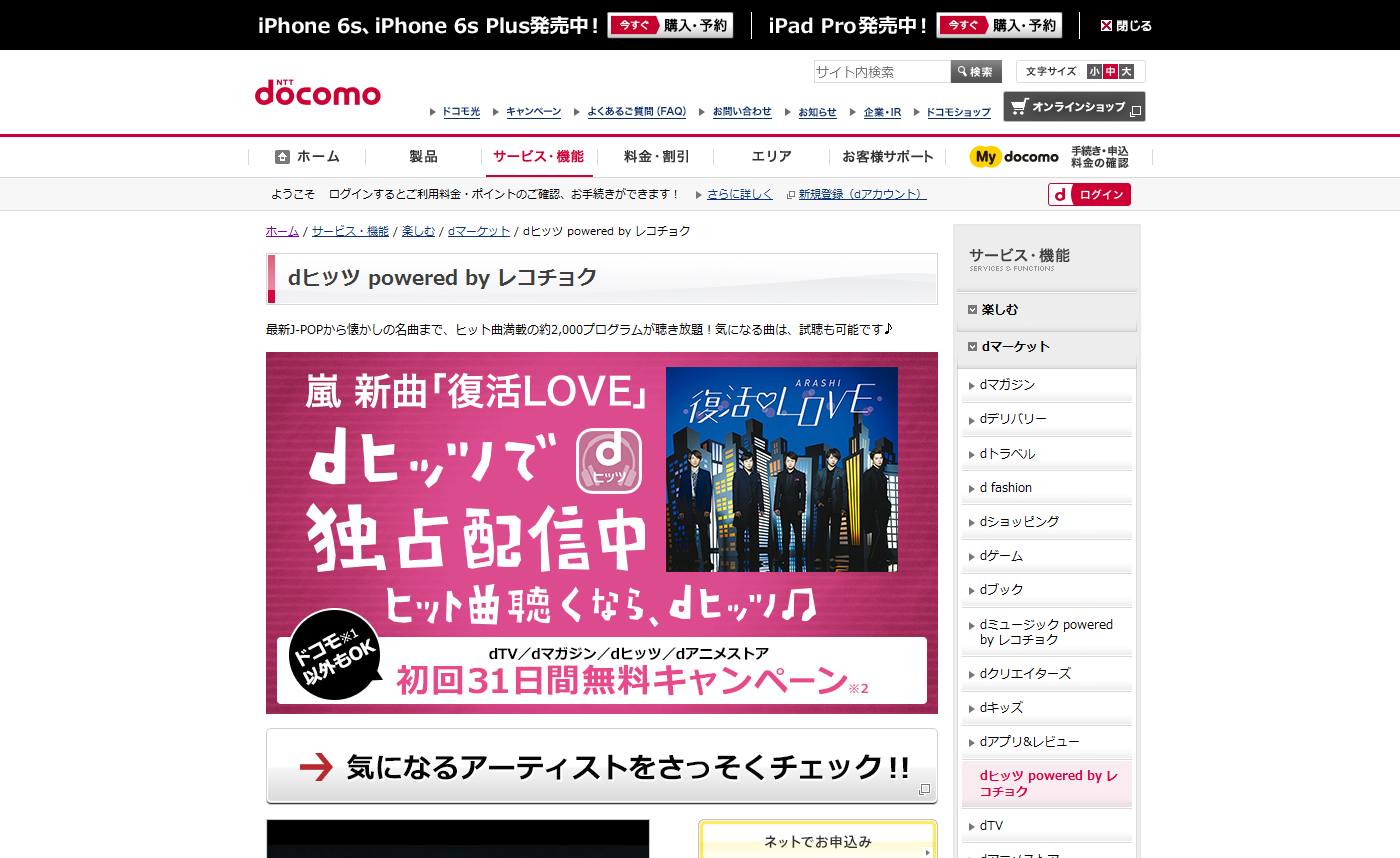Click the 初回31日間無料キャンペーン banner strip
This screenshot has height=858, width=1400.
[602, 670]
